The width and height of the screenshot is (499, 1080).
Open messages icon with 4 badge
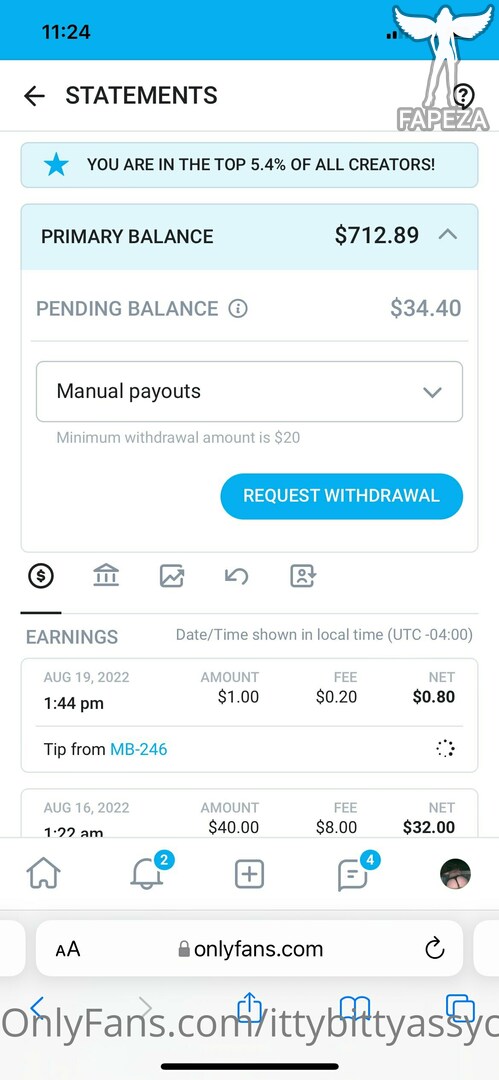coord(355,873)
